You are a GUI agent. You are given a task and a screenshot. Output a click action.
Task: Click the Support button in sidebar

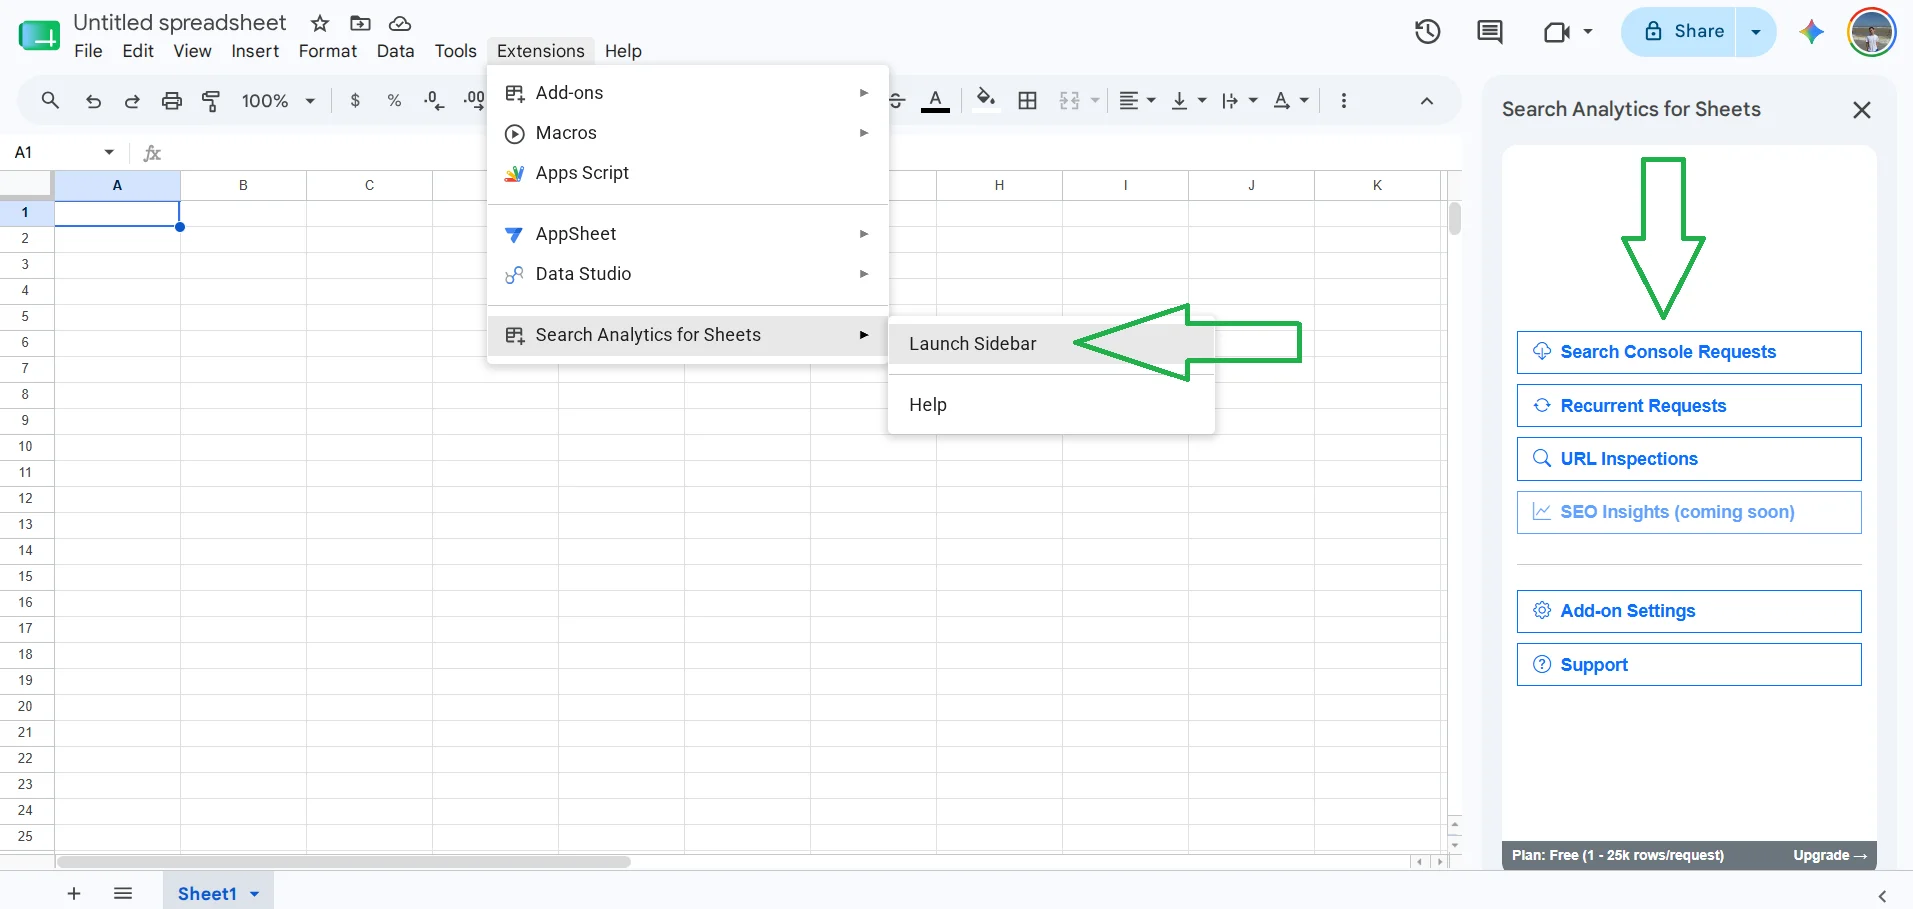point(1689,665)
